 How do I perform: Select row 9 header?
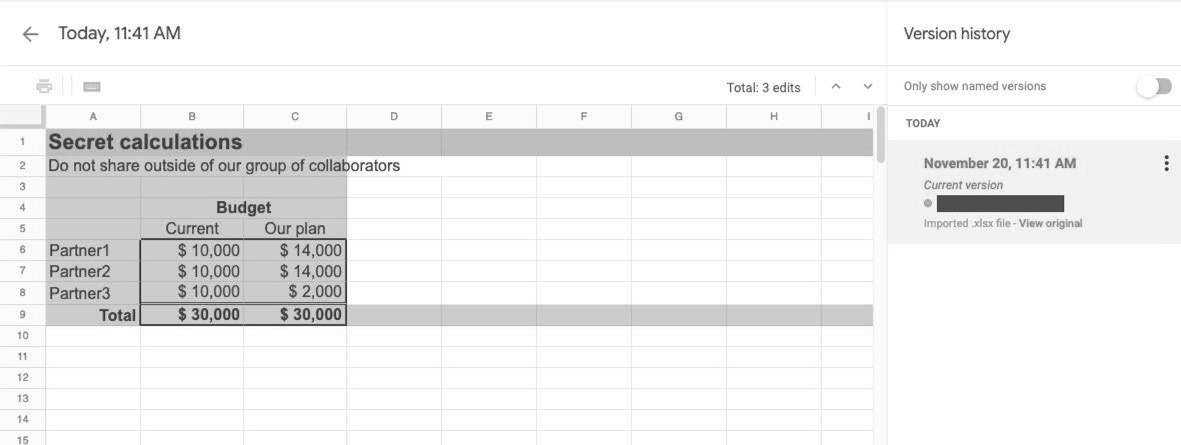(x=22, y=314)
